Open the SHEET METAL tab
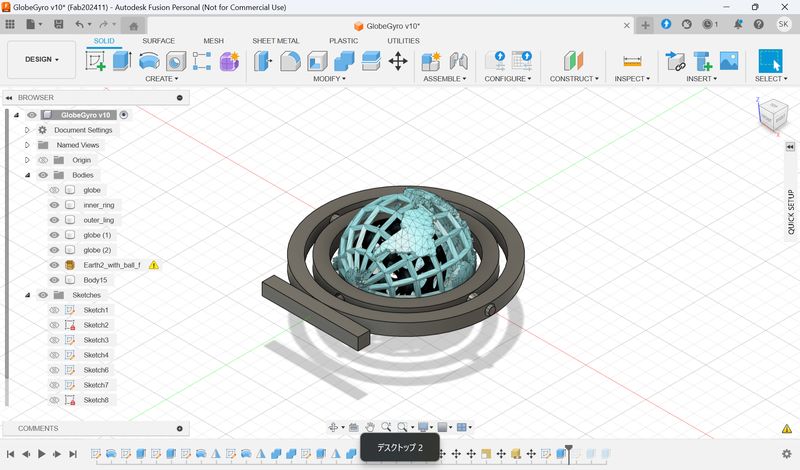Screen dimensions: 800x470 click(276, 41)
